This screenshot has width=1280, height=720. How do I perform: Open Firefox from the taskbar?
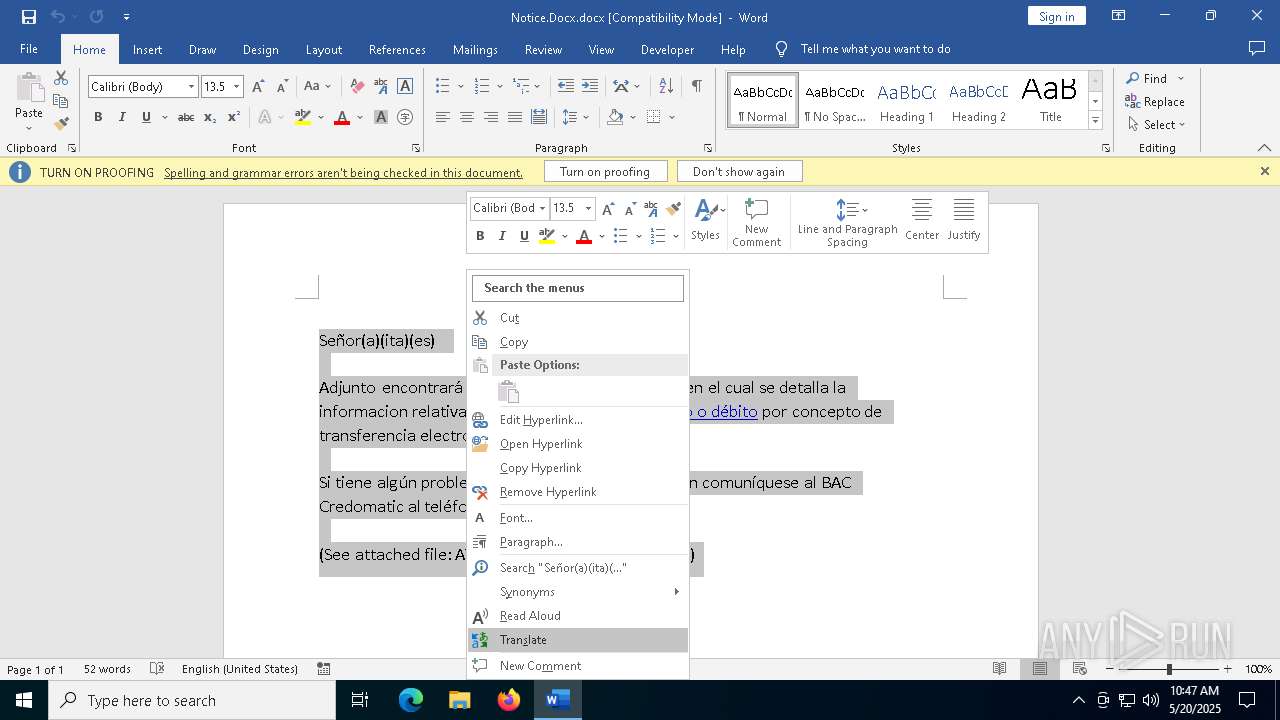[x=509, y=700]
